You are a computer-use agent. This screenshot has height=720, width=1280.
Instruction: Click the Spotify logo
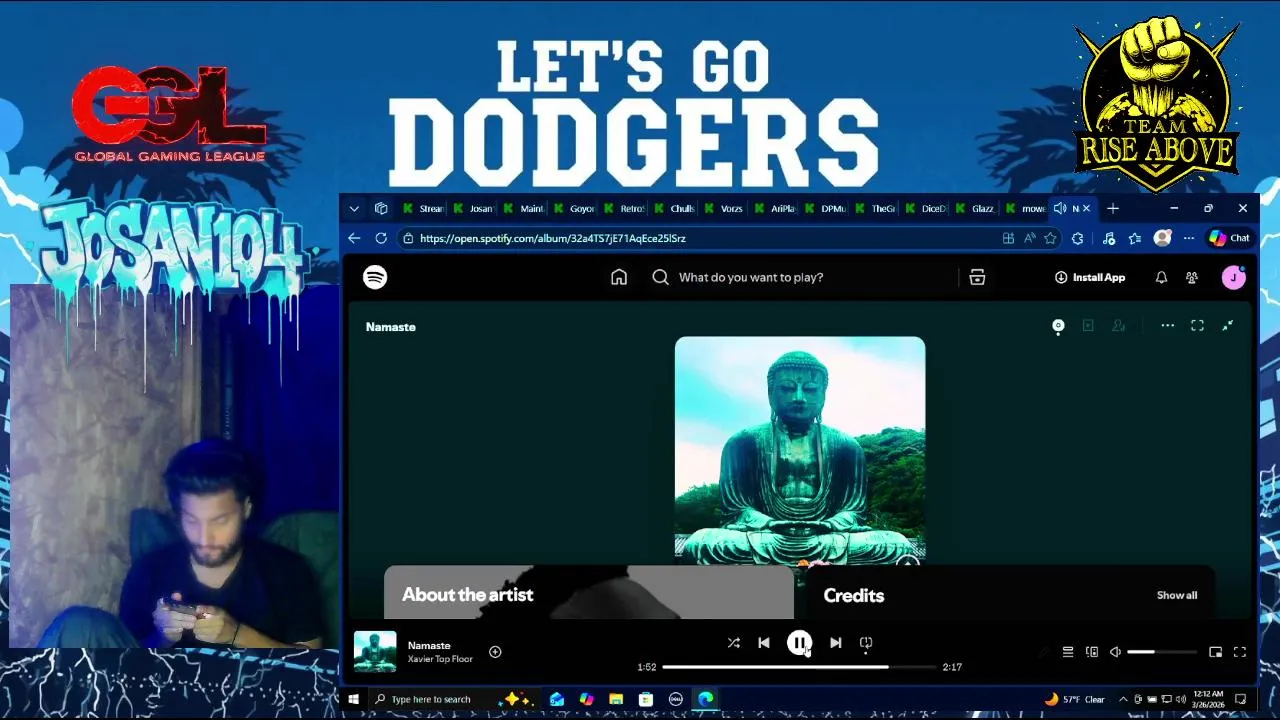click(375, 277)
